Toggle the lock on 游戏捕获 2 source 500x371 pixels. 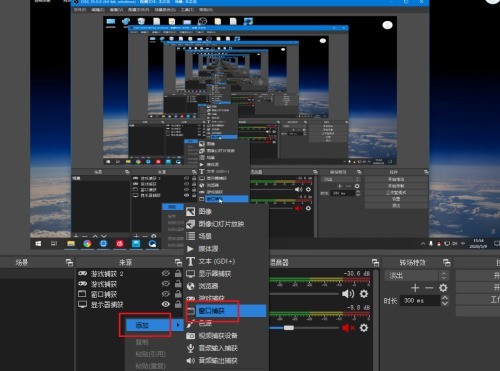(x=178, y=273)
